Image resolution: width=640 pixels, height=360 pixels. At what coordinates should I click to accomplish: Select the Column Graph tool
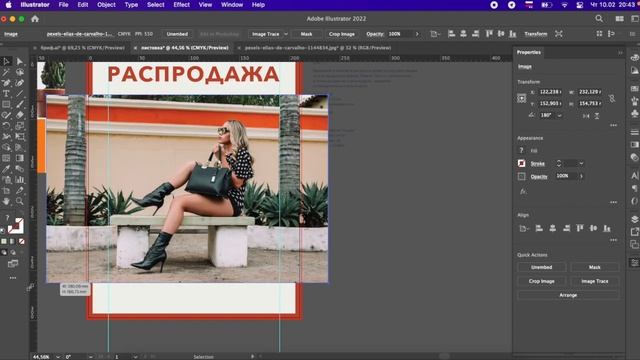coord(20,180)
